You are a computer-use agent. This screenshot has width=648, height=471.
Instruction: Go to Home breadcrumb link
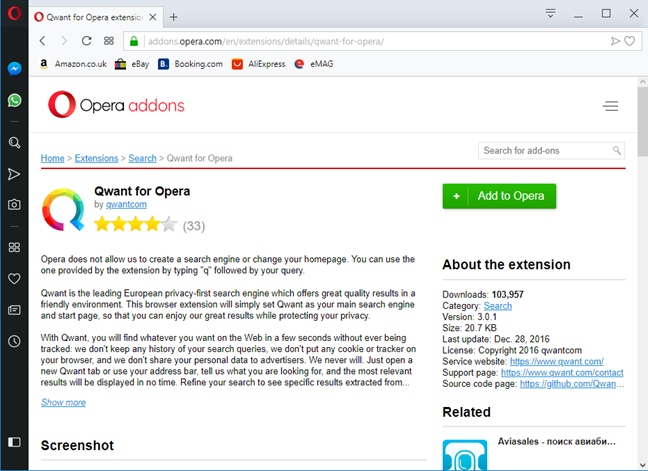52,158
